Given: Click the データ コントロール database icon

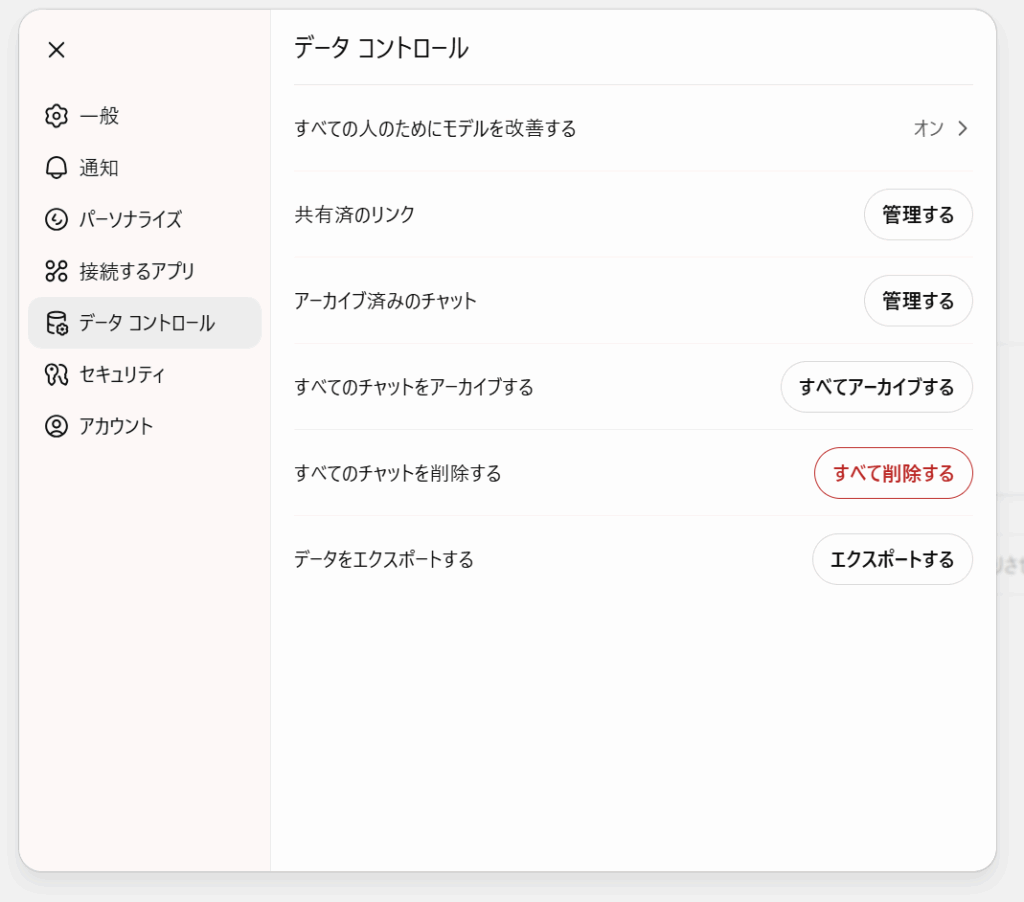Looking at the screenshot, I should coord(56,323).
